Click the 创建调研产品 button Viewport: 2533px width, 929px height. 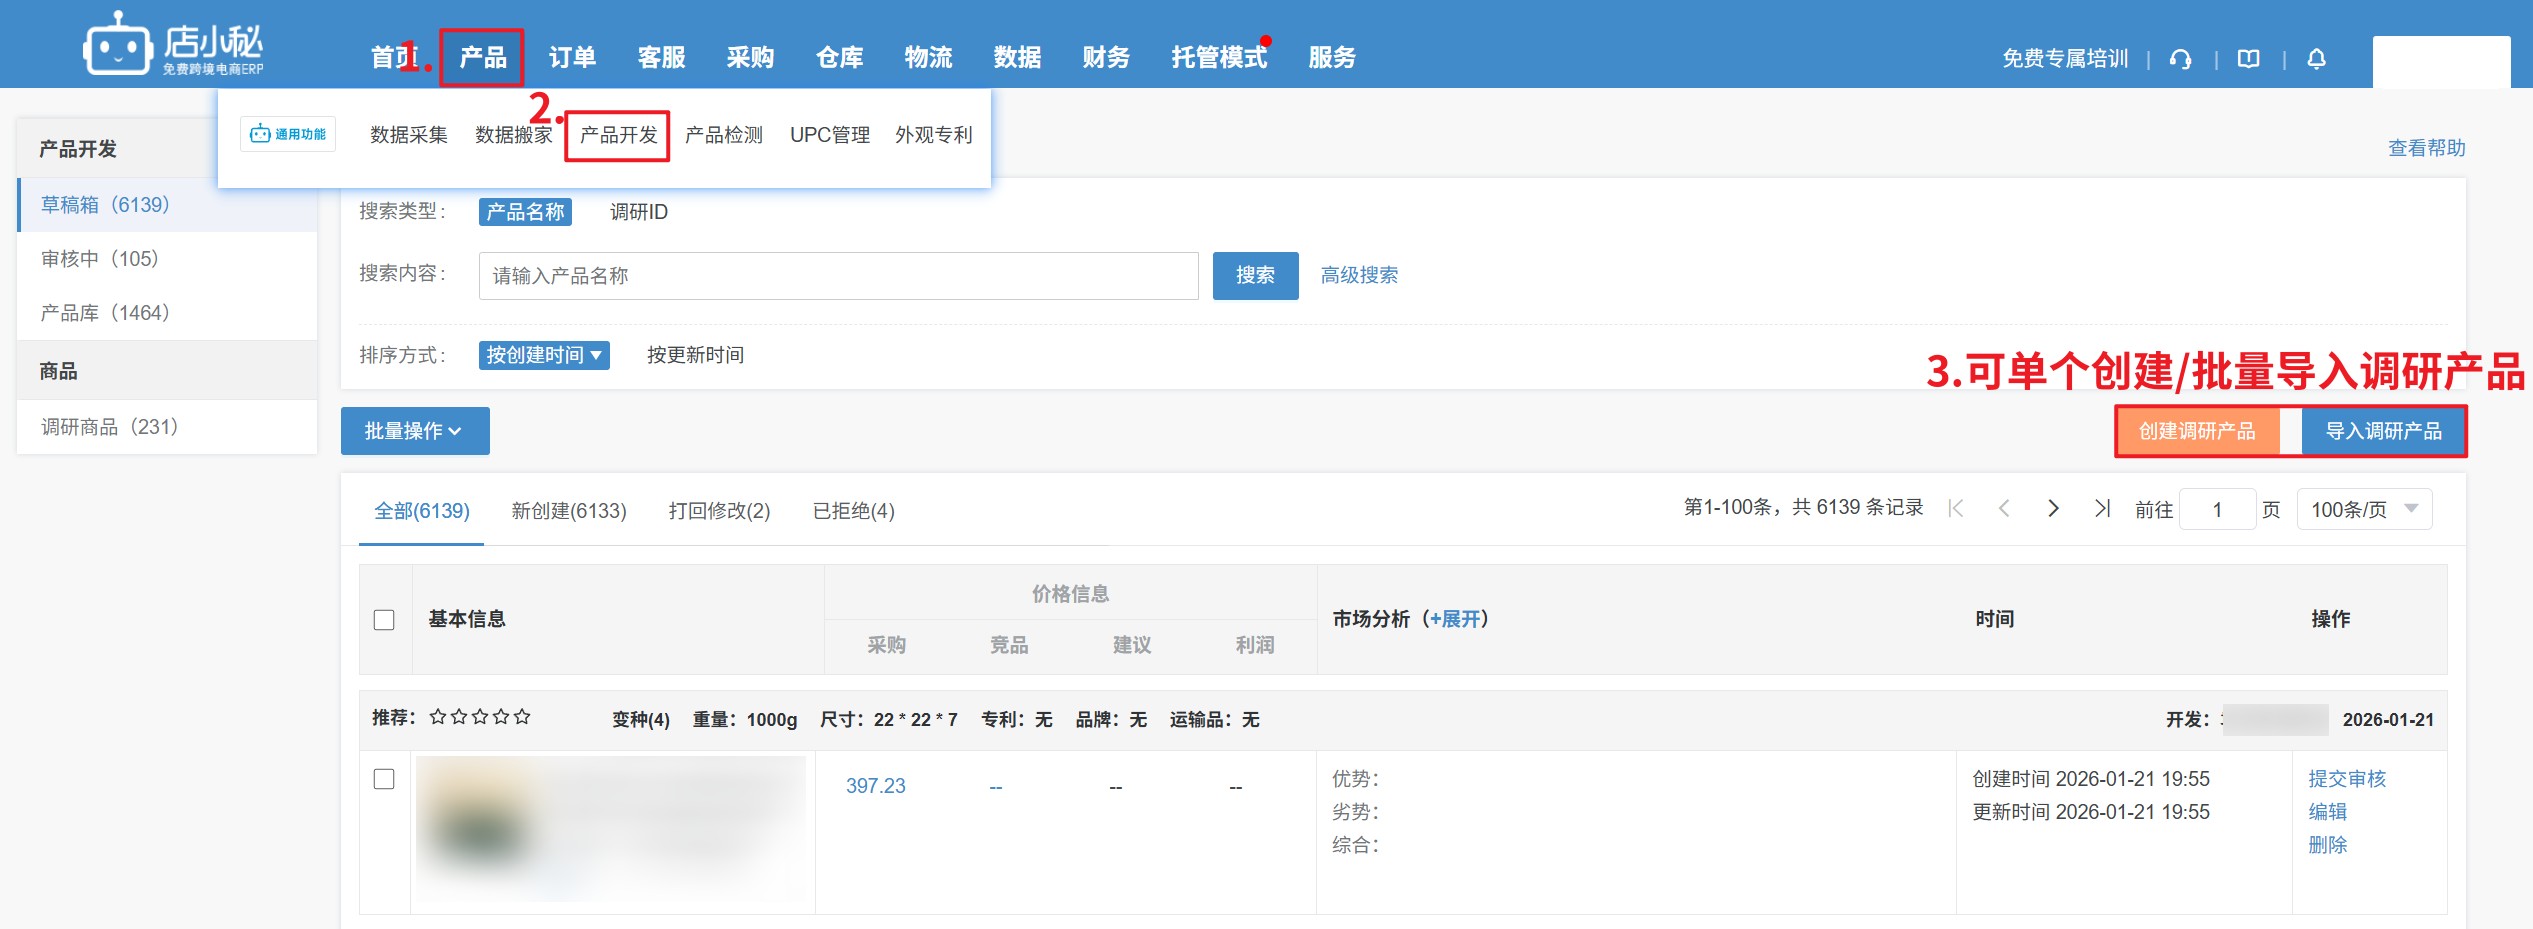click(x=2196, y=431)
